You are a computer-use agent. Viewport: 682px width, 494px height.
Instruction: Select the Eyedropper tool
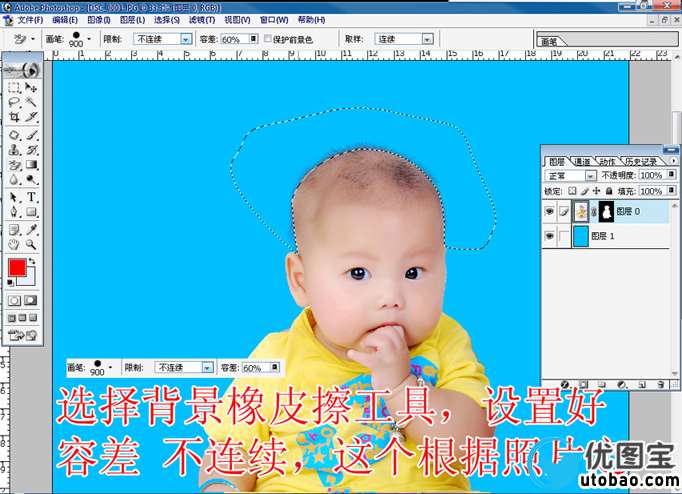pos(31,230)
